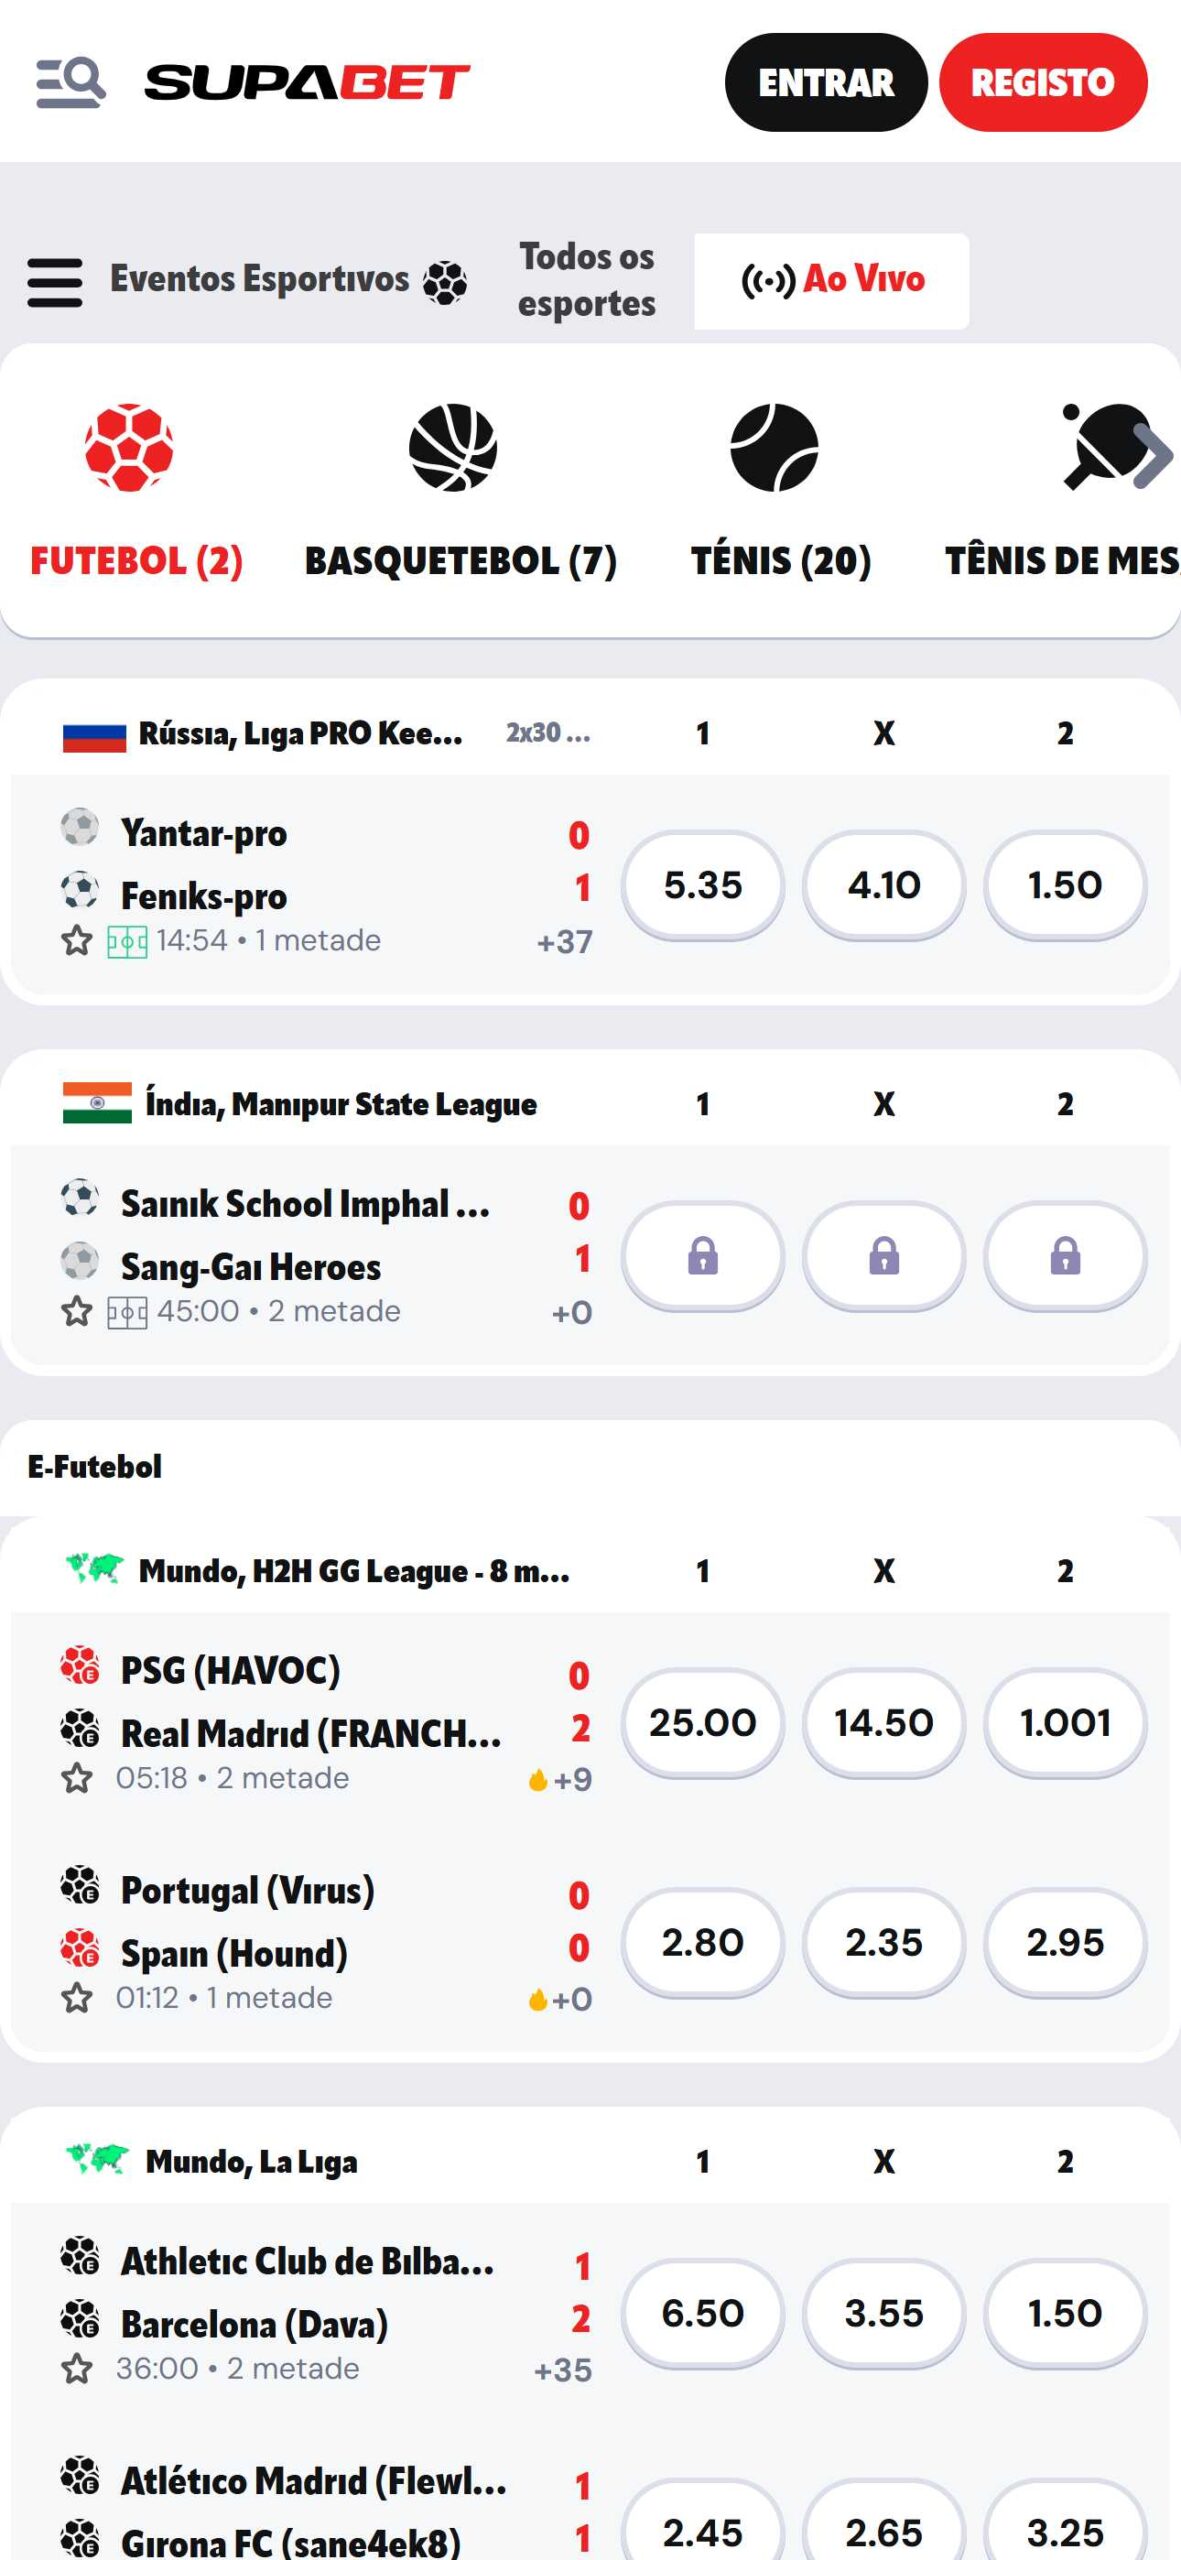Viewport: 1181px width, 2560px height.
Task: Select the Basquetebol basketball icon
Action: pos(453,447)
